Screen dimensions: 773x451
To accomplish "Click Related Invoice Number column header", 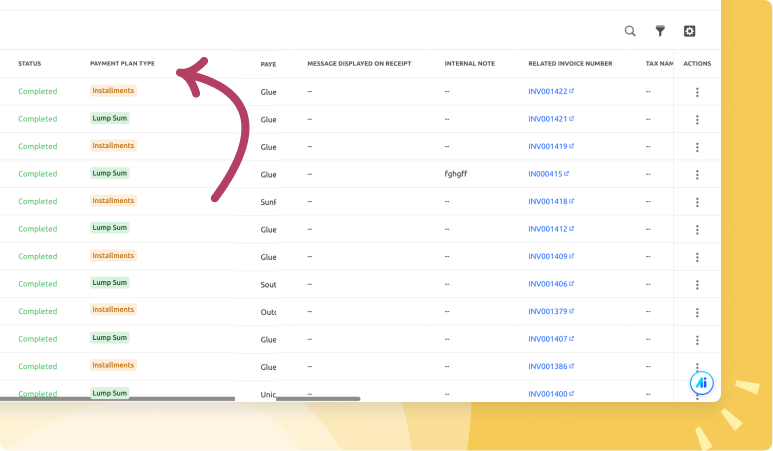I will pos(570,64).
